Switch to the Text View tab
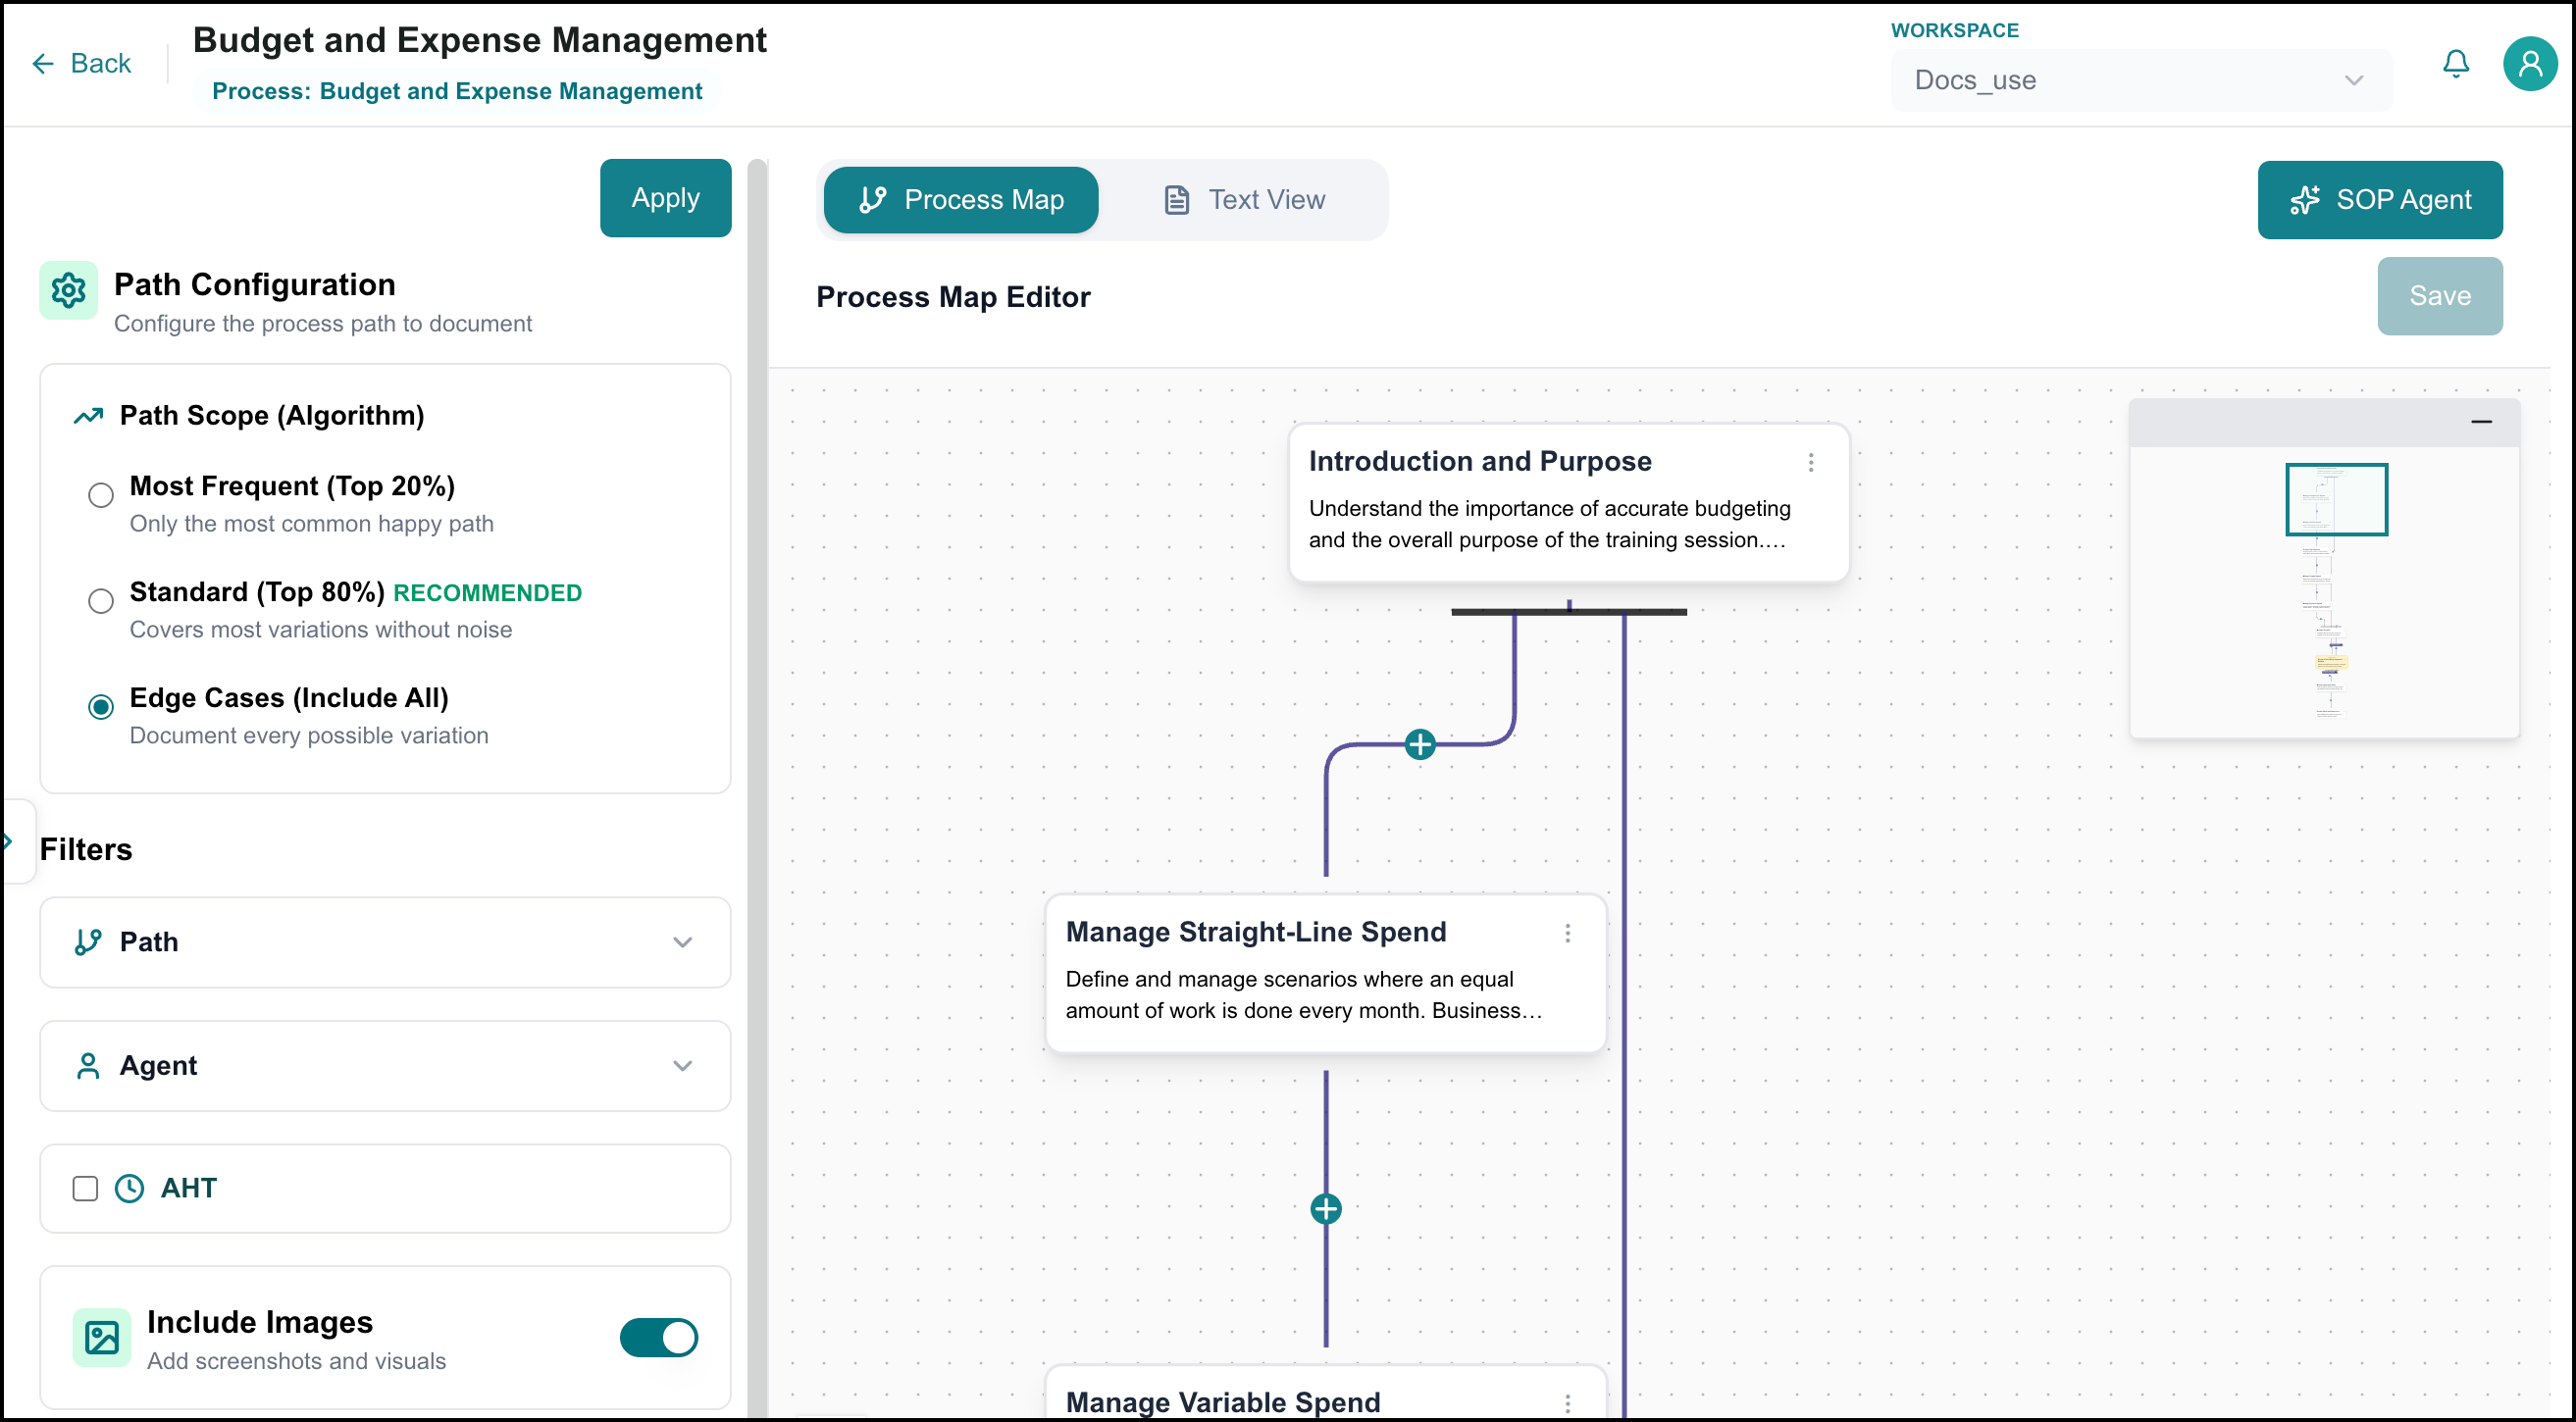 (1244, 200)
